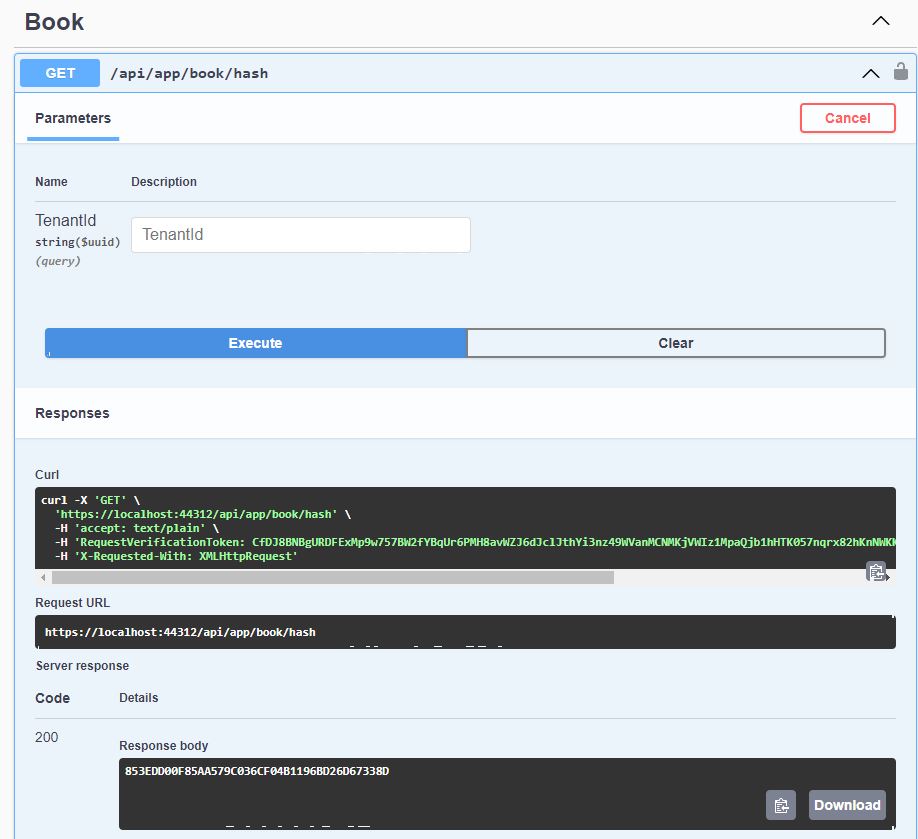Click the (query) parameter location label
Screen dimensions: 918x839
pyautogui.click(x=58, y=261)
